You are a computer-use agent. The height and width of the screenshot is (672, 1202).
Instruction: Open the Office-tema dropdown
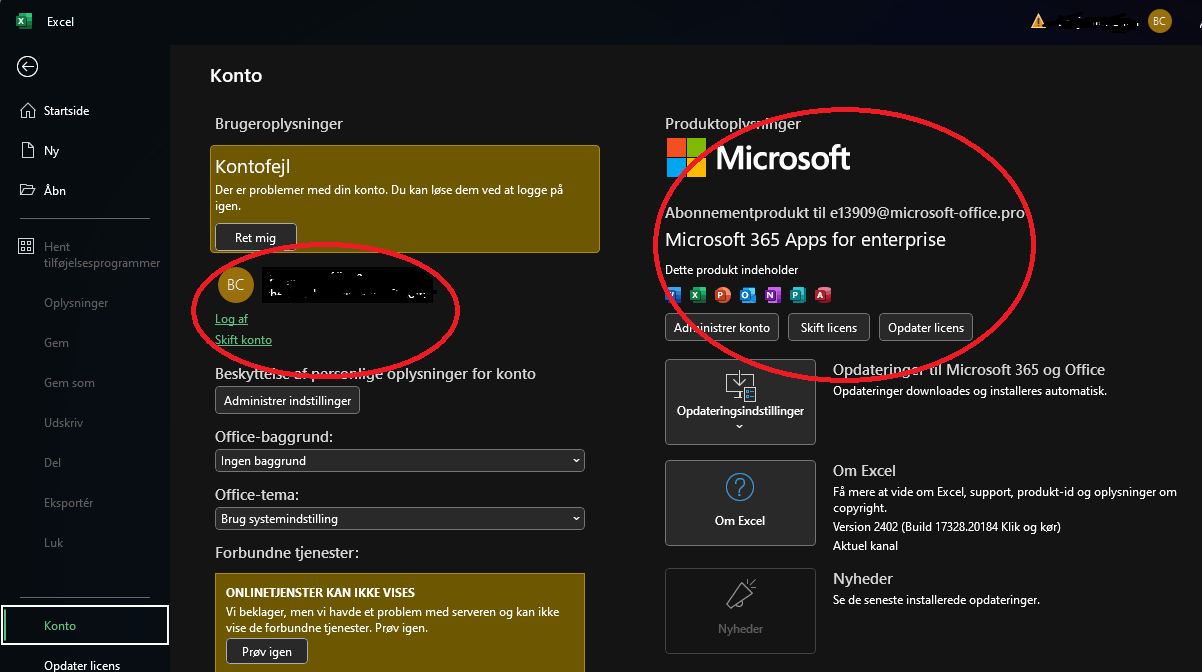click(400, 519)
